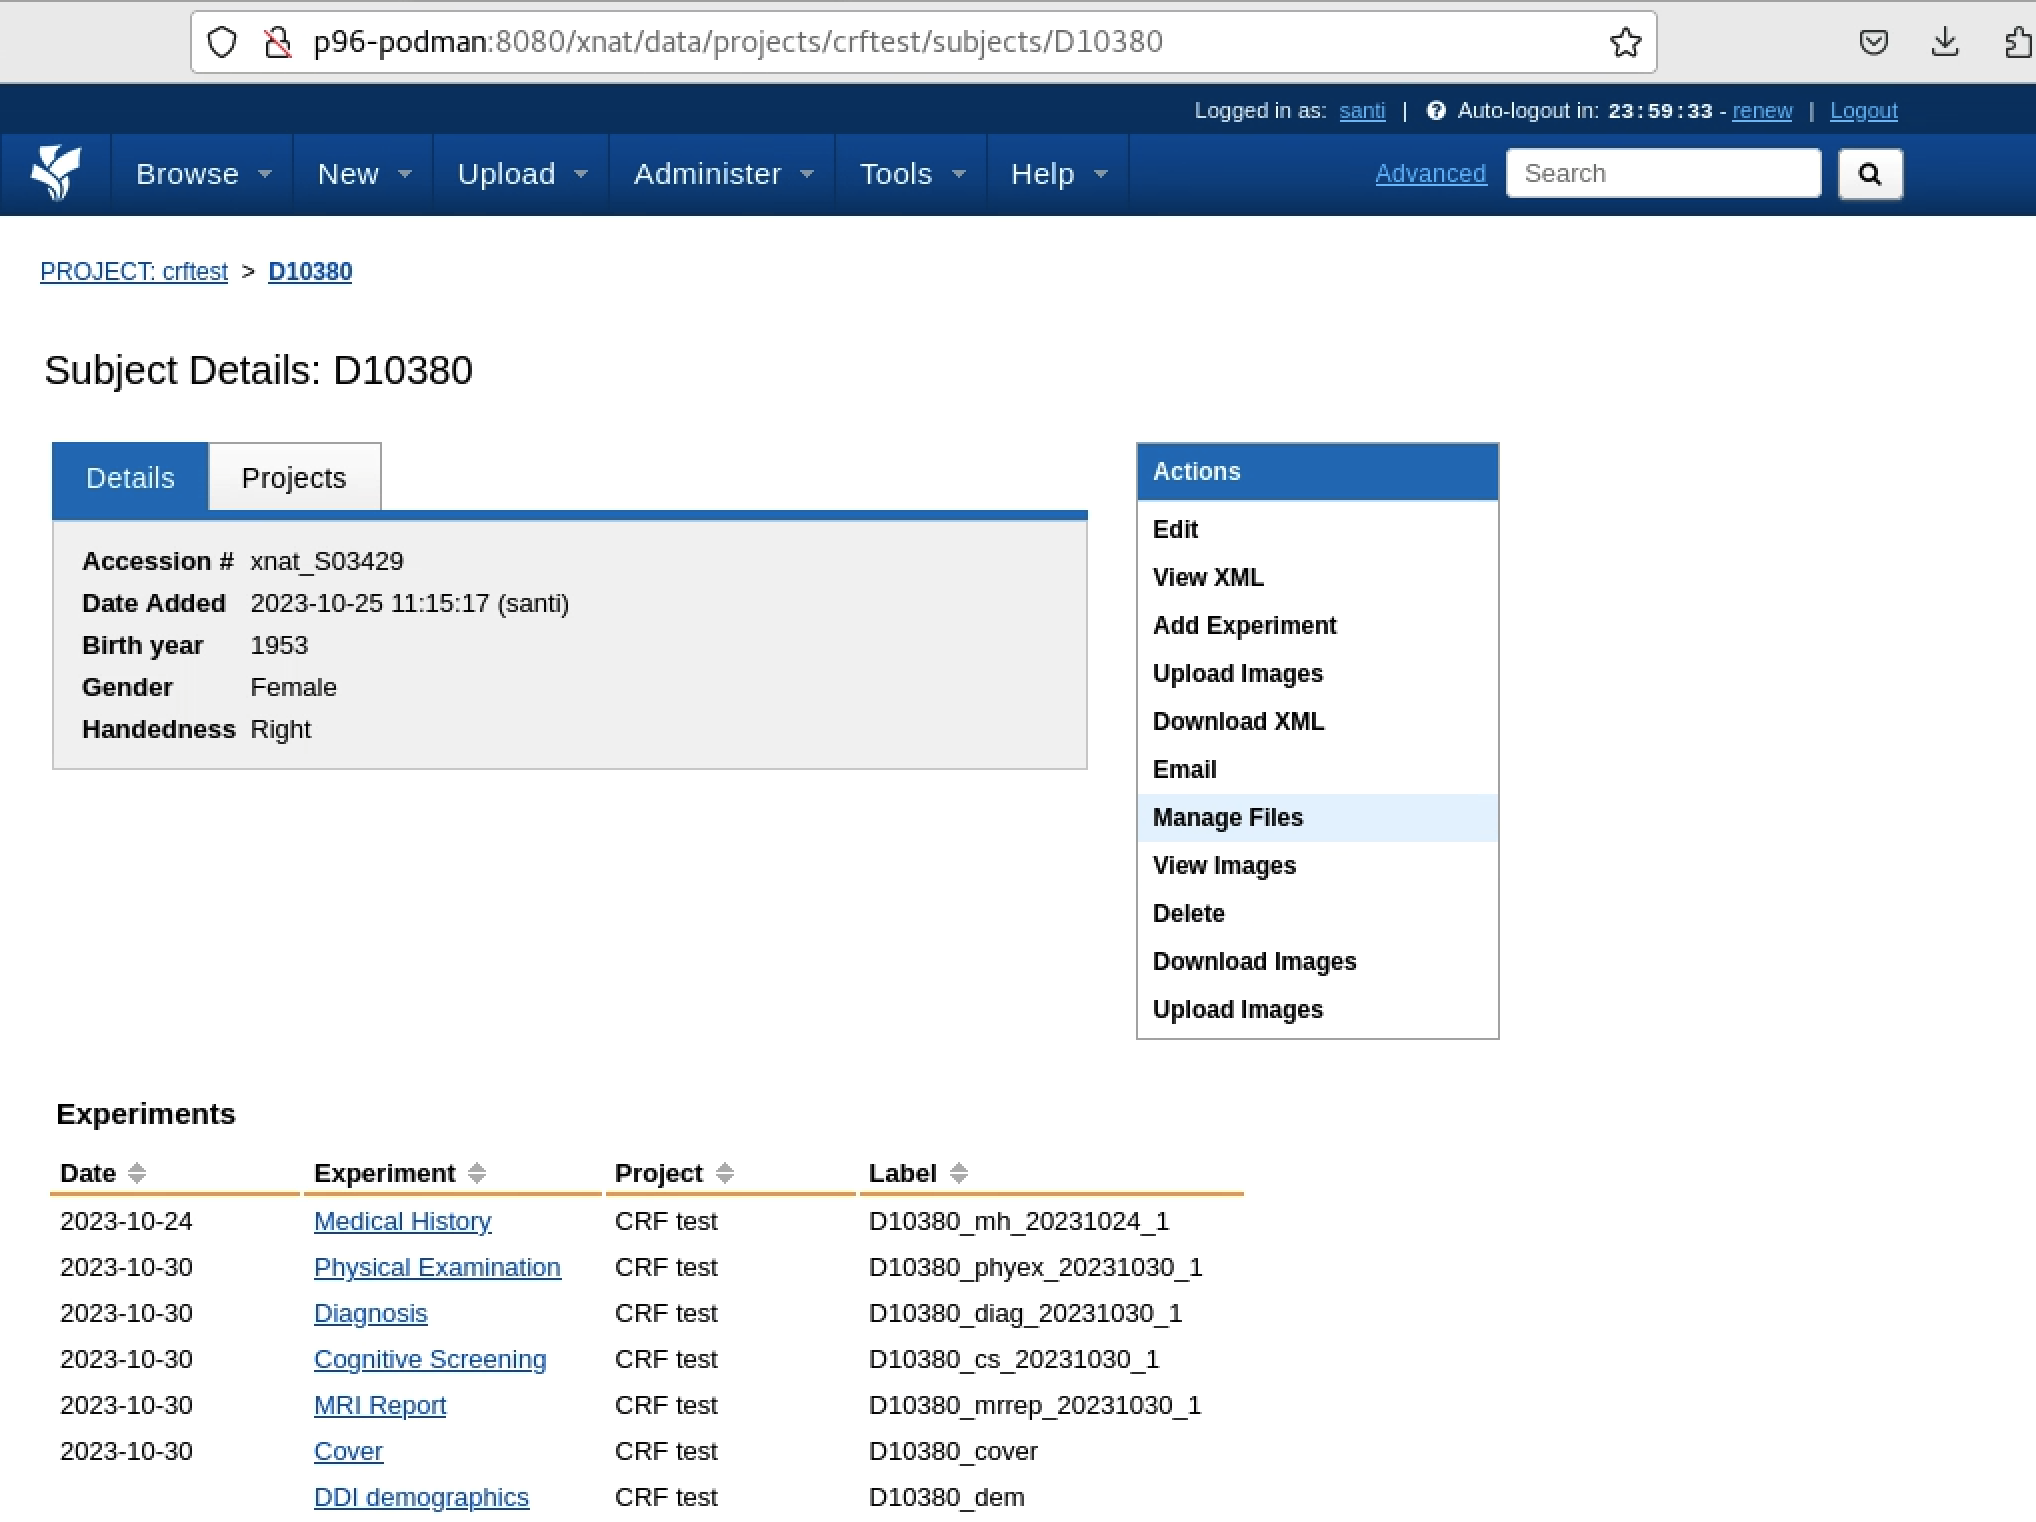Screen dimensions: 2036x1522
Task: Open the Administer menu
Action: [720, 173]
